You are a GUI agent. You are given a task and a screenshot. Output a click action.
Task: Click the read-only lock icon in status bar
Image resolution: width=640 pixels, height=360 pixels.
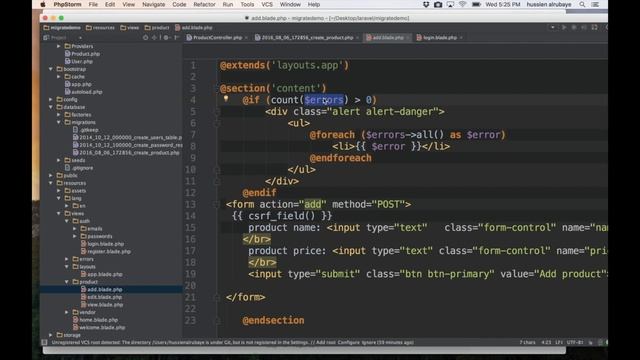[591, 342]
